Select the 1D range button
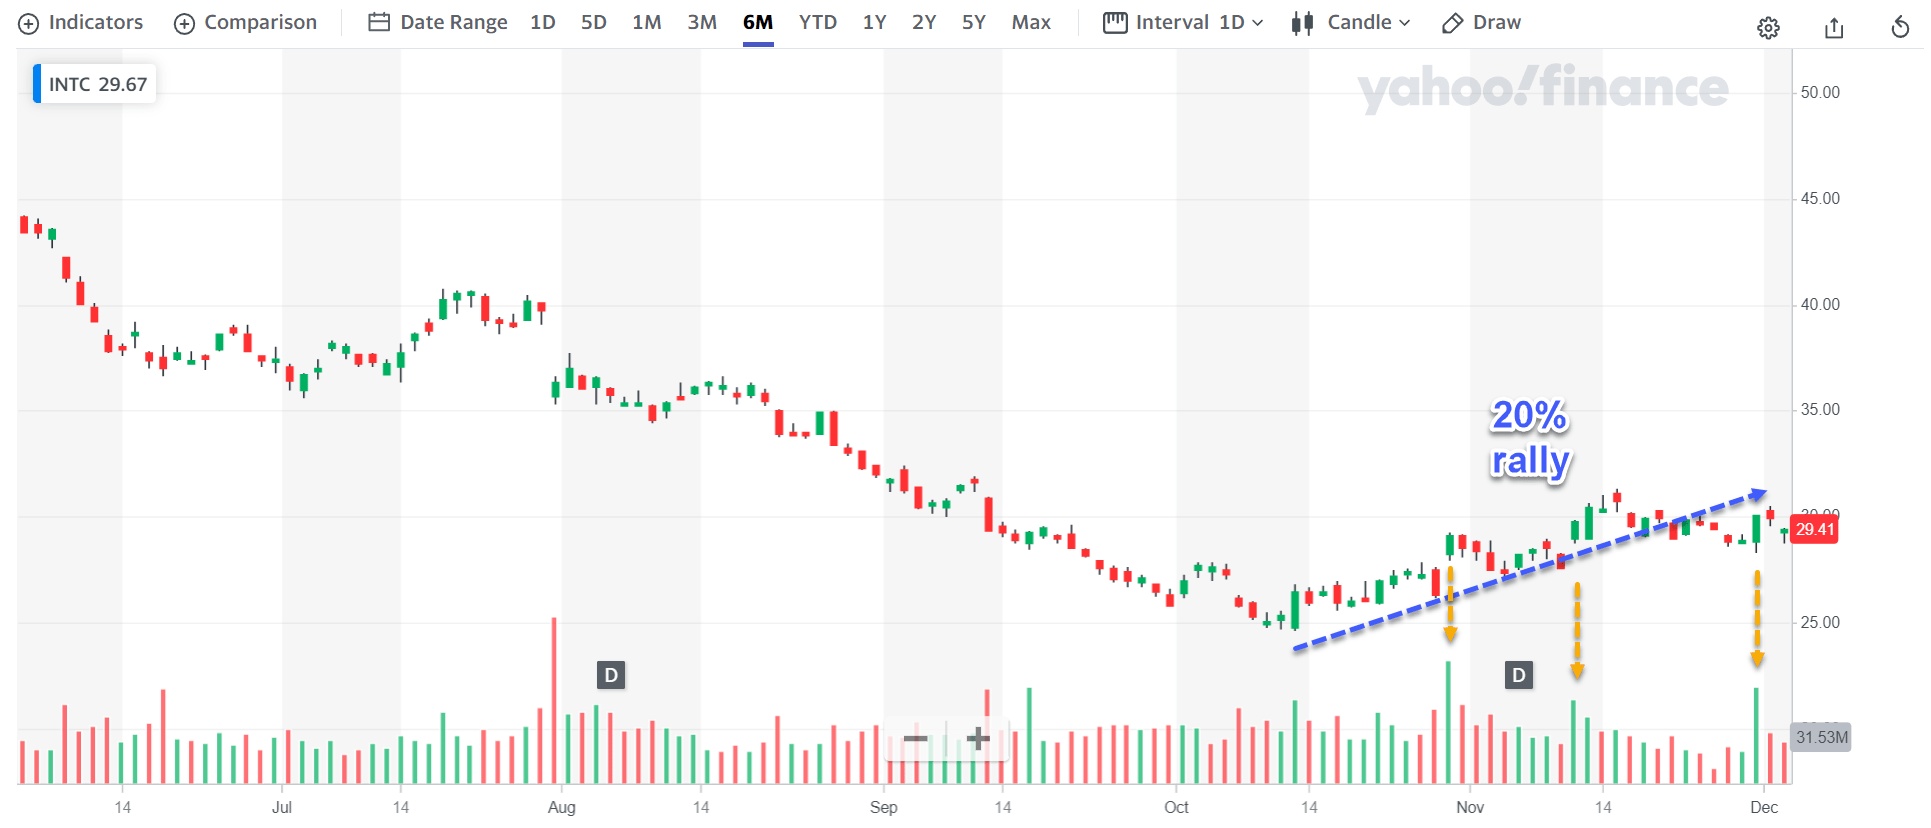 [x=543, y=22]
